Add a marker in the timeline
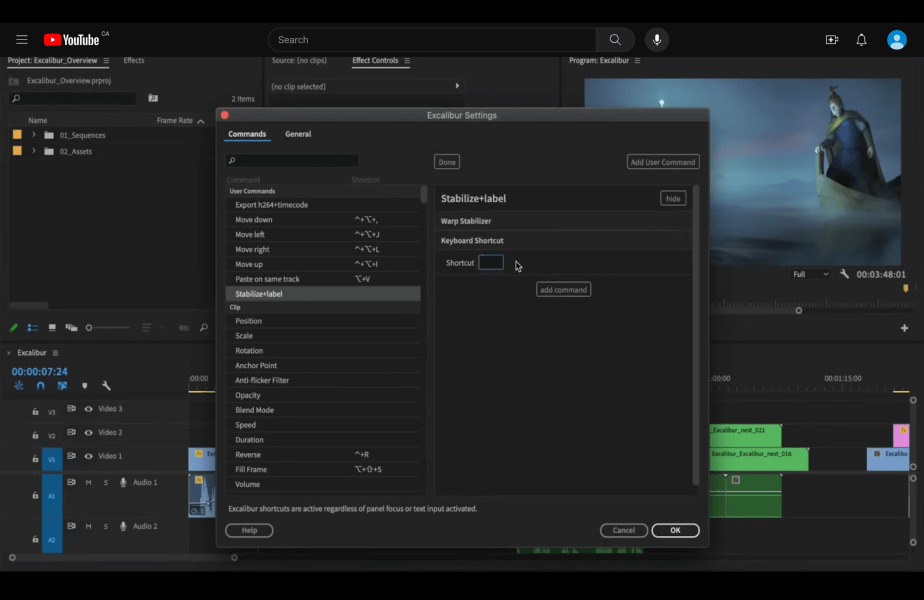 84,385
